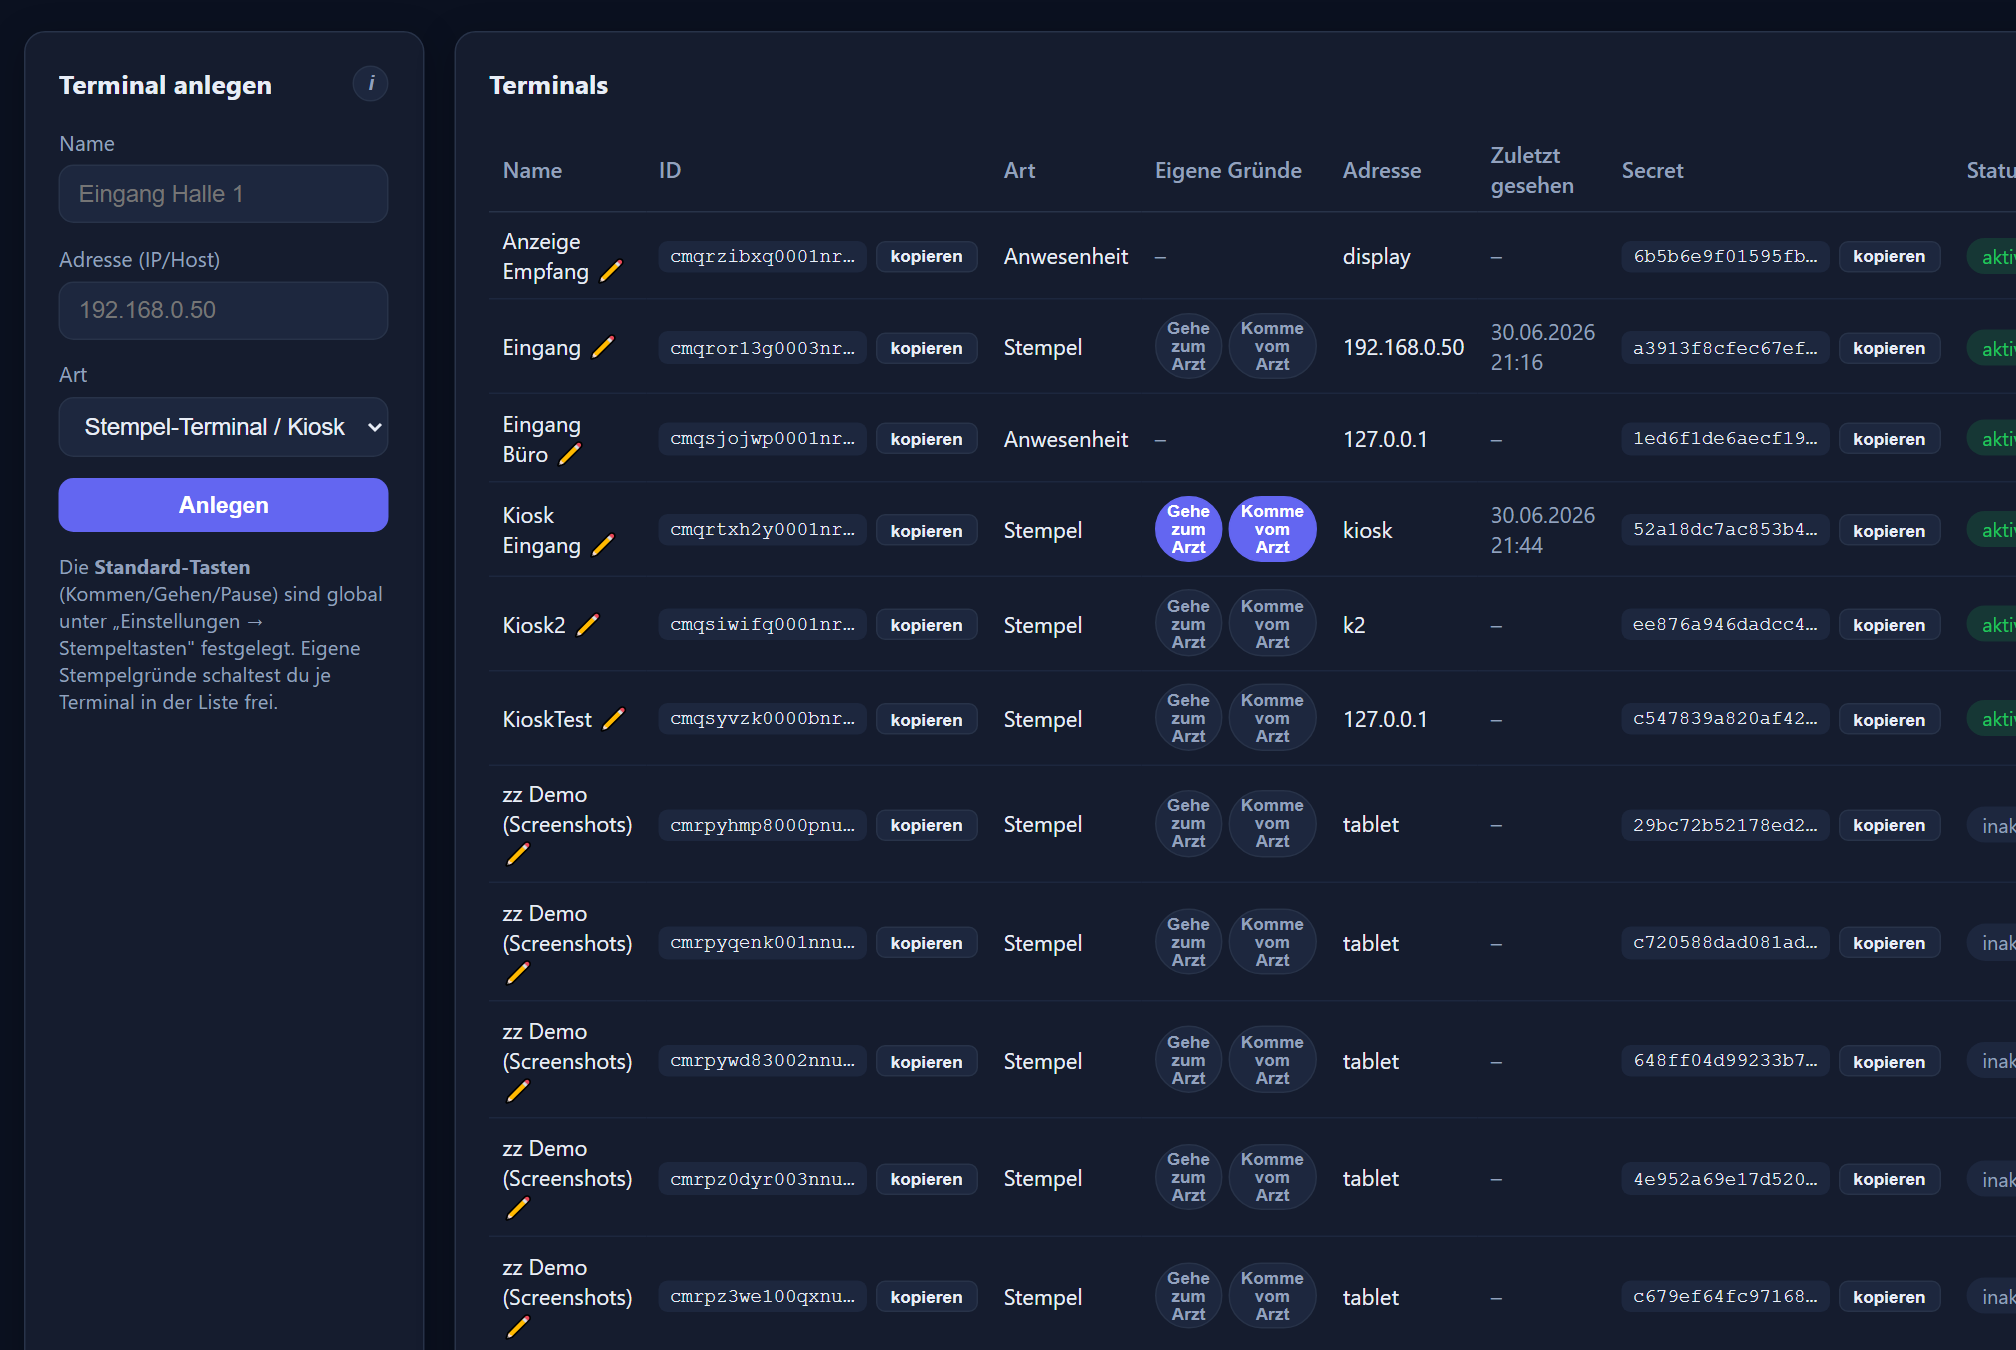This screenshot has height=1350, width=2016.
Task: Select the ID text cmqrzibxq0001nr
Action: [x=762, y=256]
